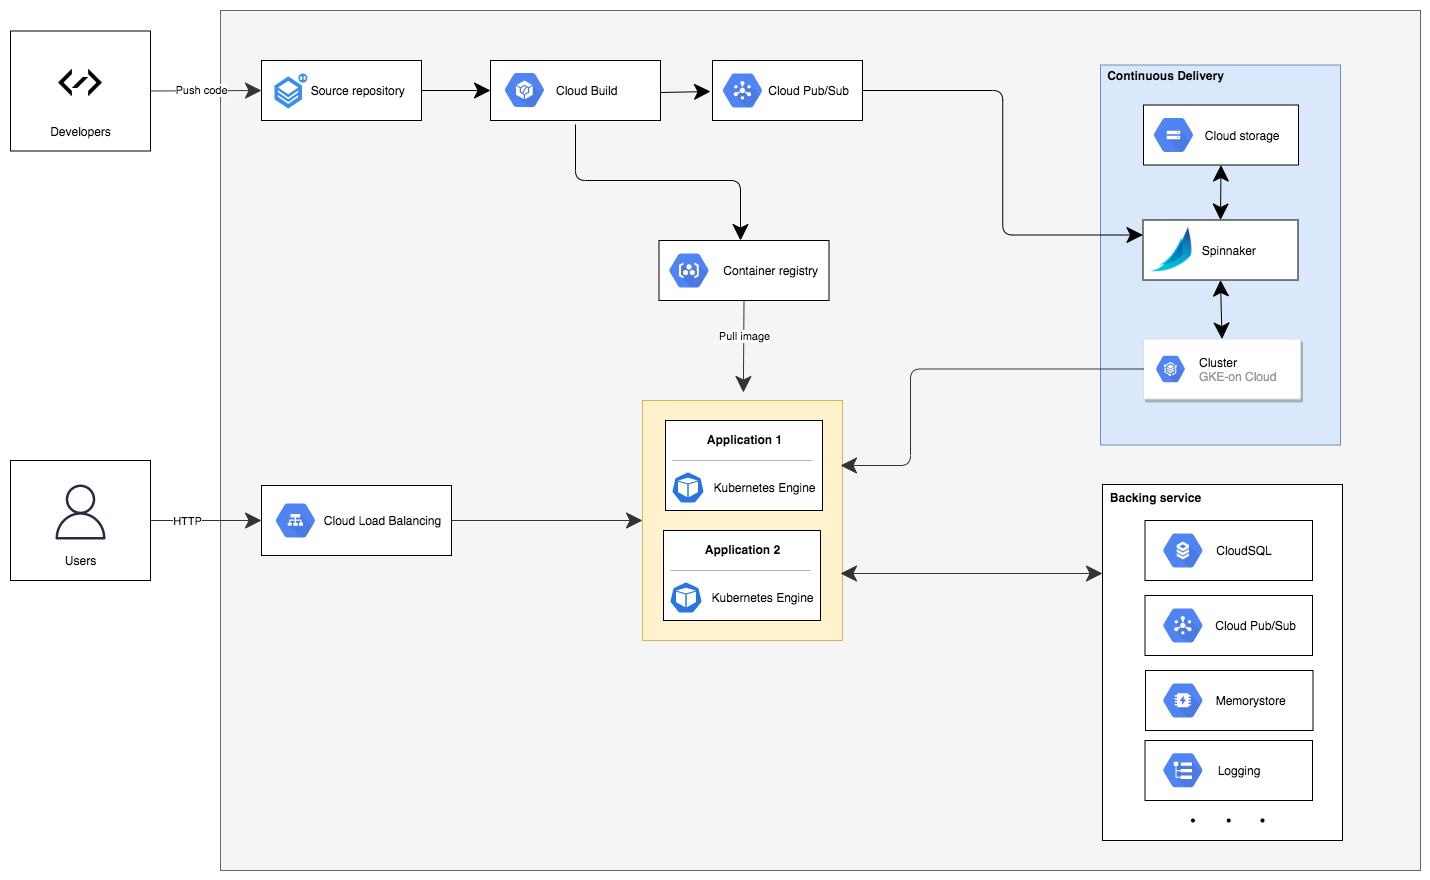Select the 'GKE-on Cloud' subtitle

coord(1237,377)
